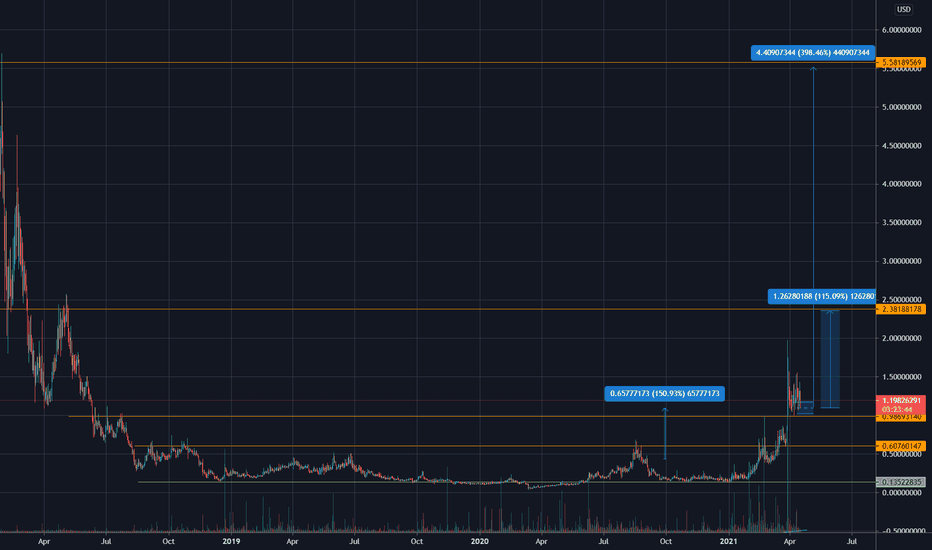This screenshot has width=932, height=550.
Task: Select the grey 0.13522835 price label
Action: [x=900, y=482]
